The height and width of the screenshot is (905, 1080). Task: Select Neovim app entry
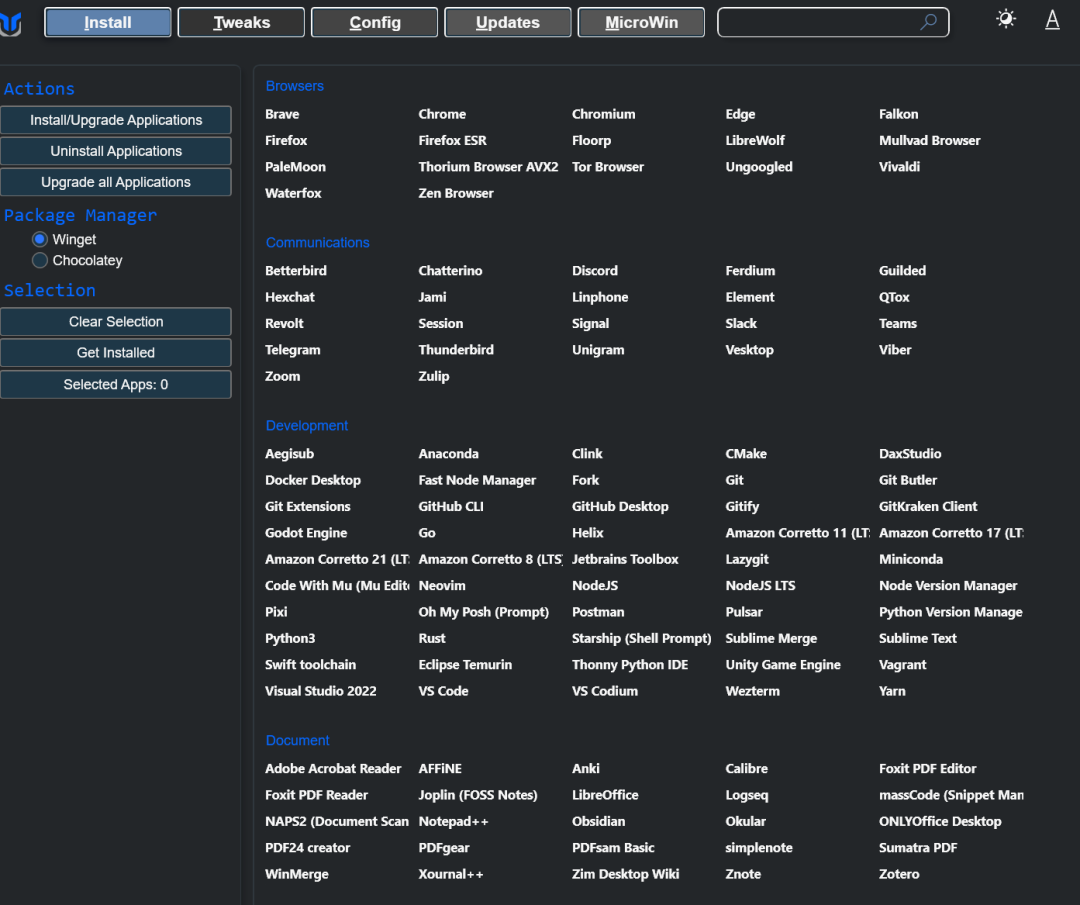[442, 585]
